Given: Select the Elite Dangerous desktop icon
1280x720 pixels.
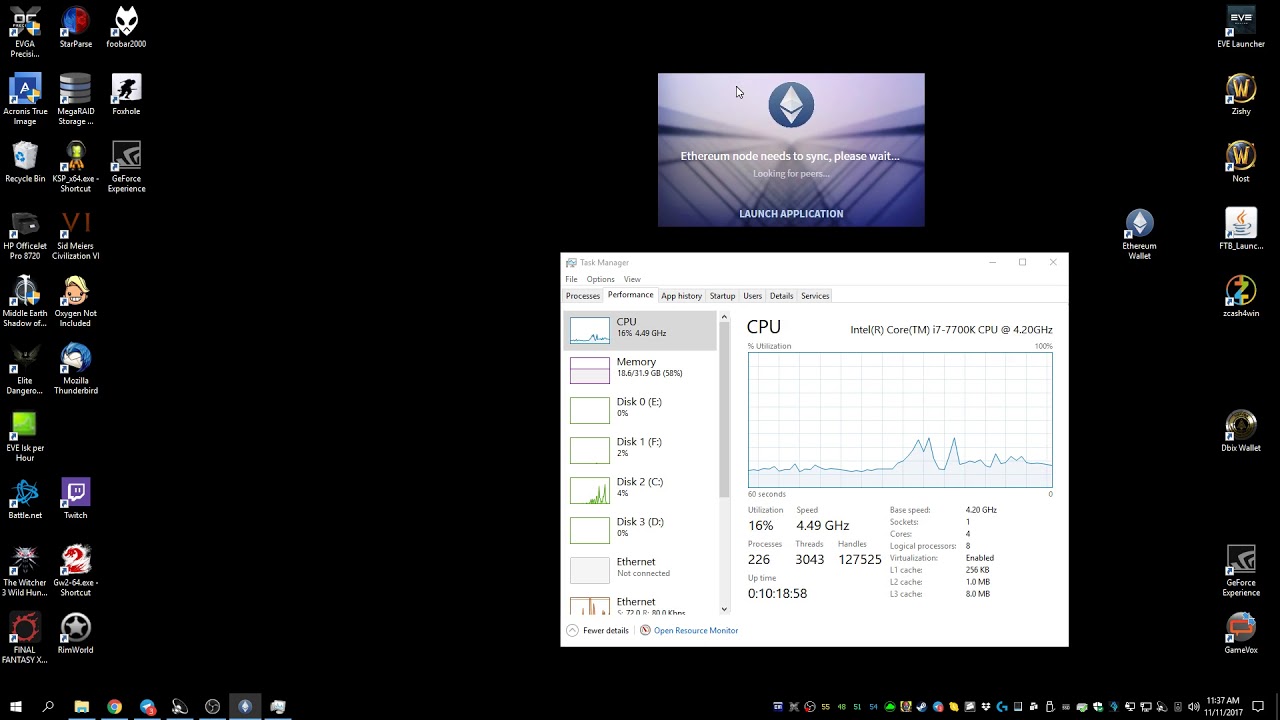Looking at the screenshot, I should tap(25, 369).
